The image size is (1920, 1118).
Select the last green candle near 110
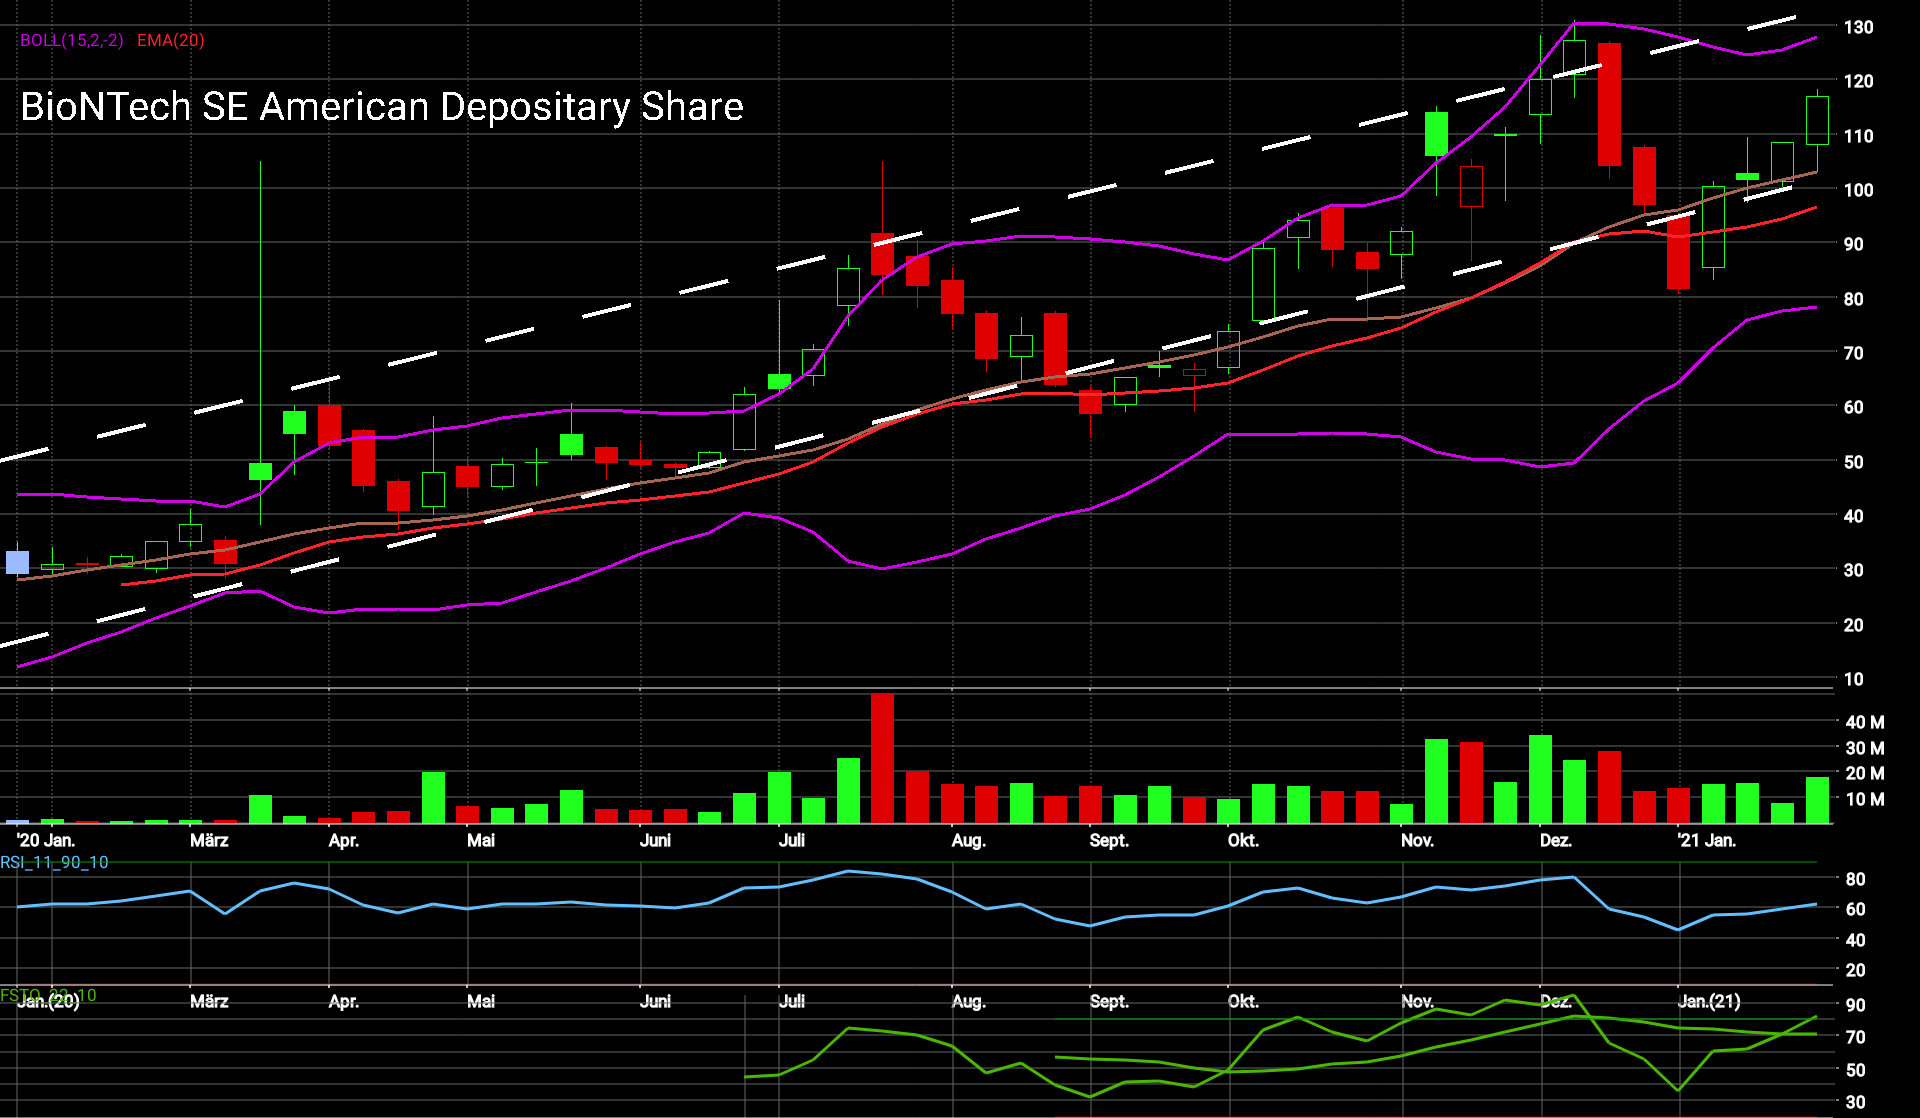(x=1817, y=120)
